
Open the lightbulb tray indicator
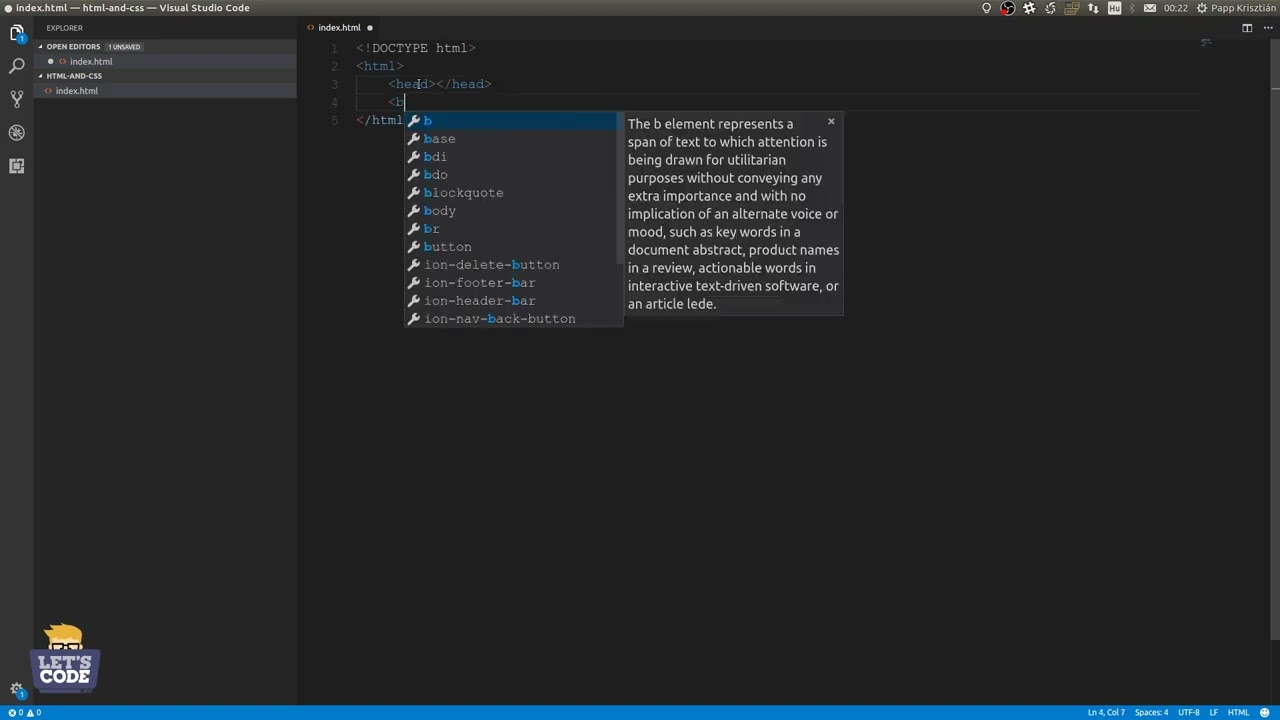click(x=986, y=8)
